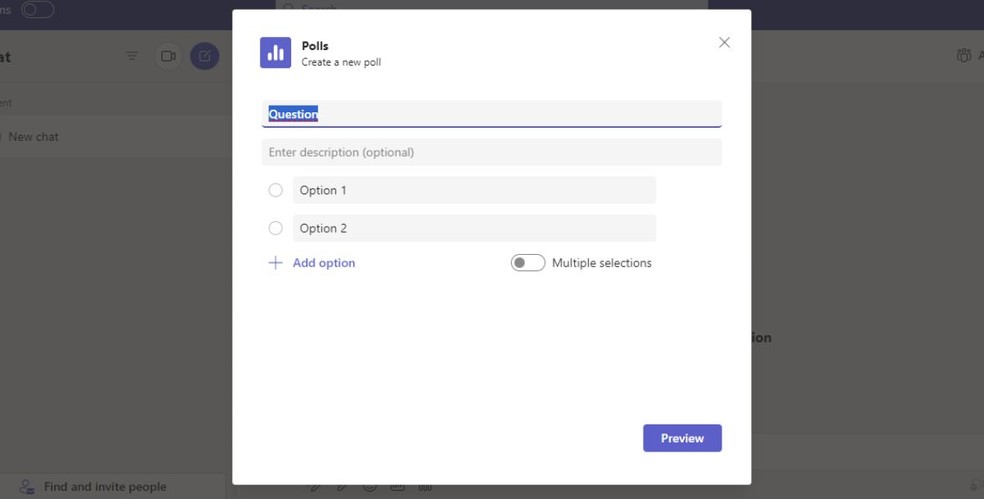Click the Polls app icon
984x499 pixels.
click(x=275, y=53)
